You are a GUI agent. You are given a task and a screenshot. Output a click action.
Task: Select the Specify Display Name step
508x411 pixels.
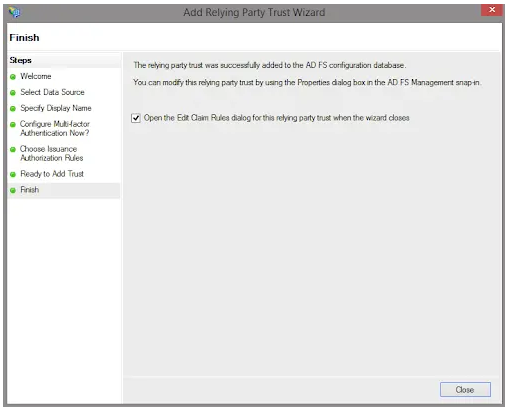coord(56,108)
